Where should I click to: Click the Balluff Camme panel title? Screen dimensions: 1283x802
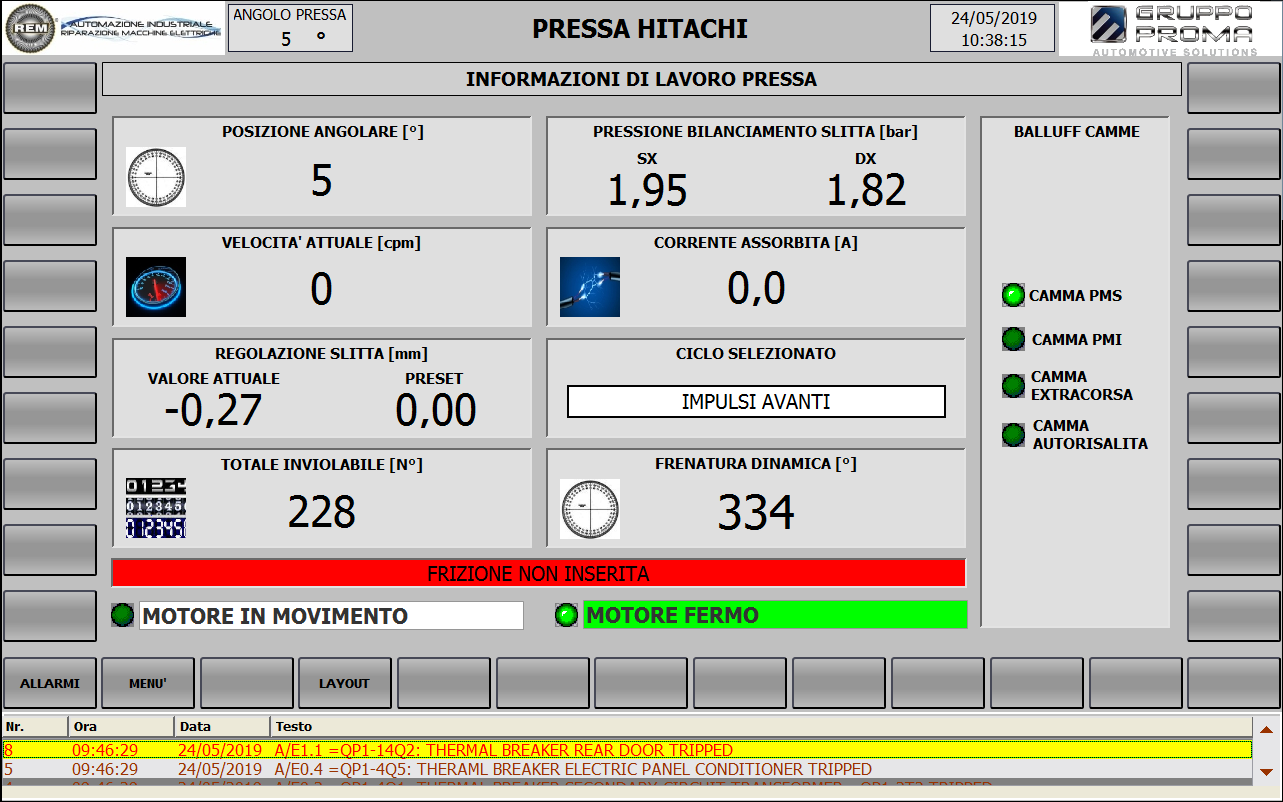(1077, 131)
